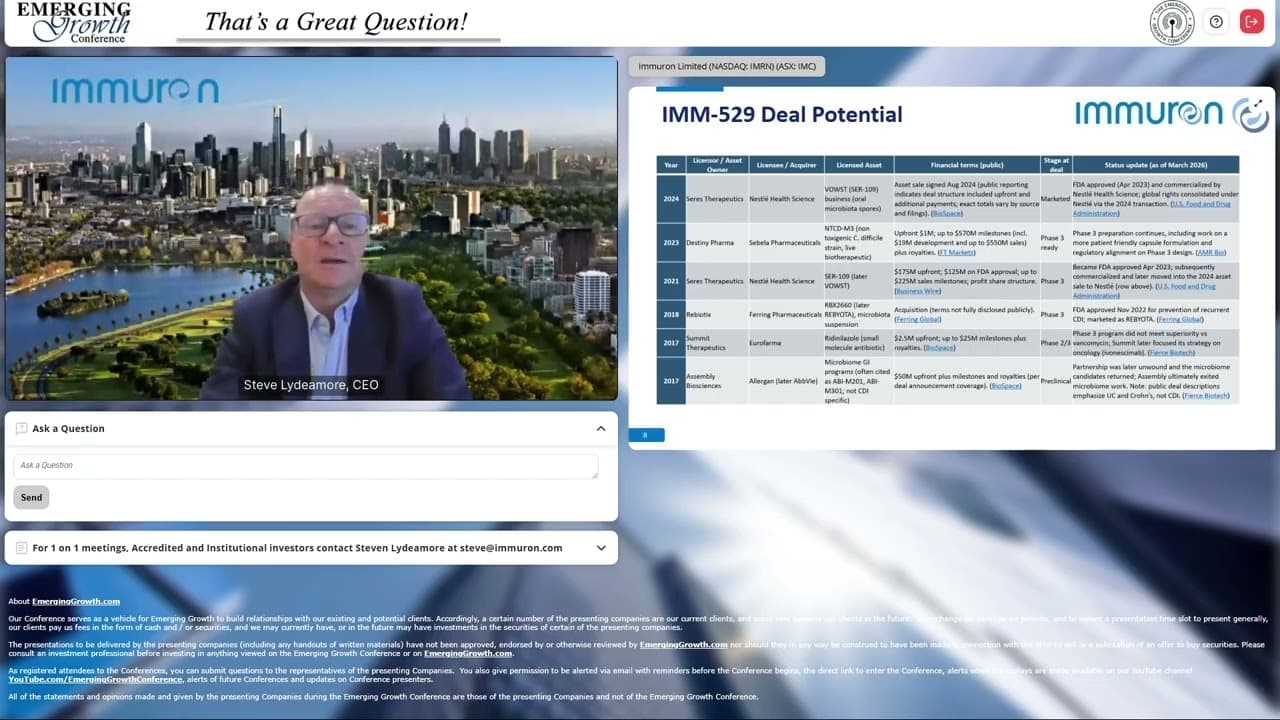
Task: Click the Emerging Growth Conference logo
Action: (x=73, y=22)
